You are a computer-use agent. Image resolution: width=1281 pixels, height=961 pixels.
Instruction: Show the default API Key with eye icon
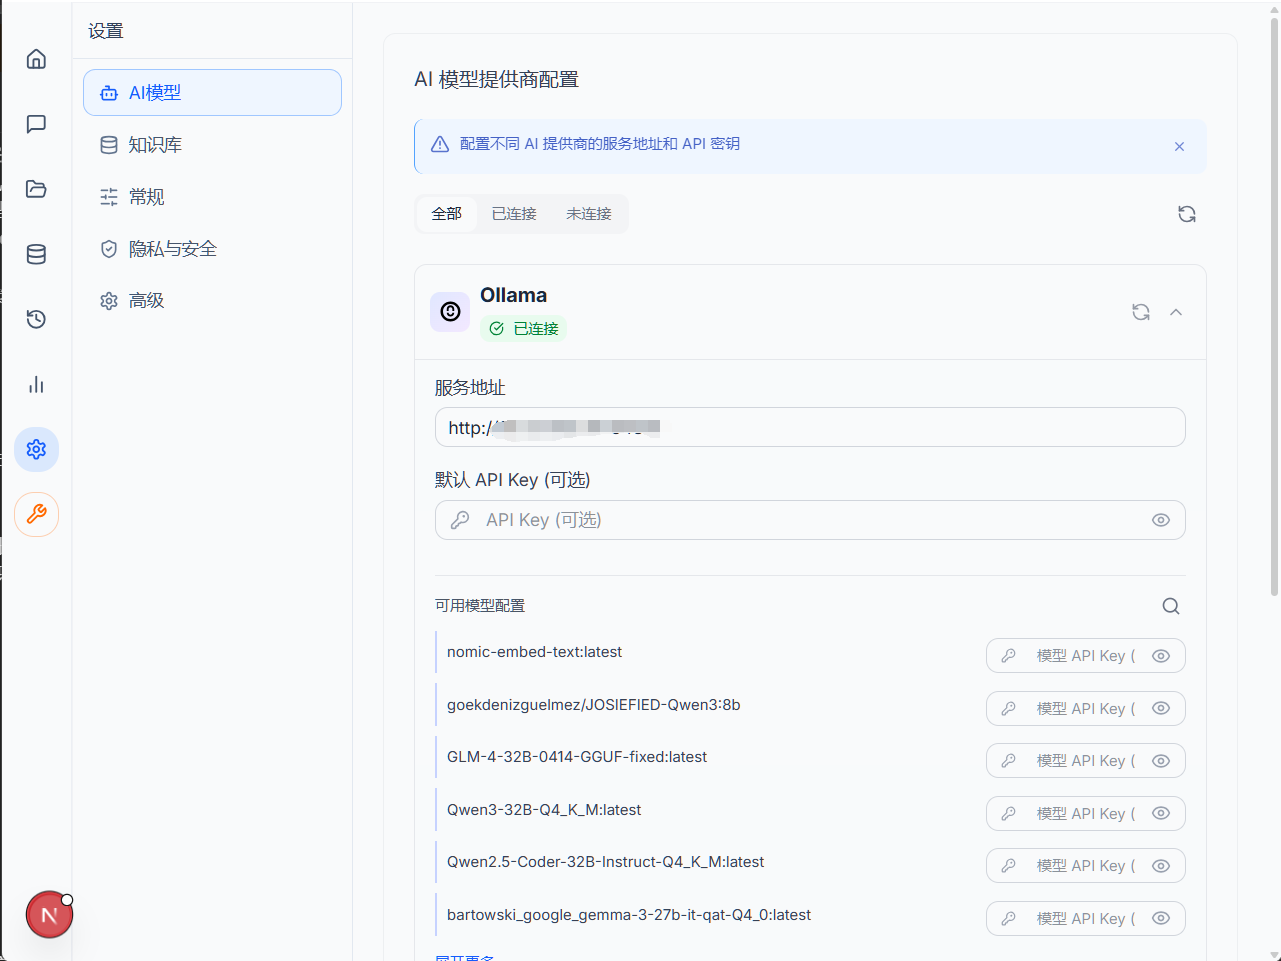point(1161,520)
